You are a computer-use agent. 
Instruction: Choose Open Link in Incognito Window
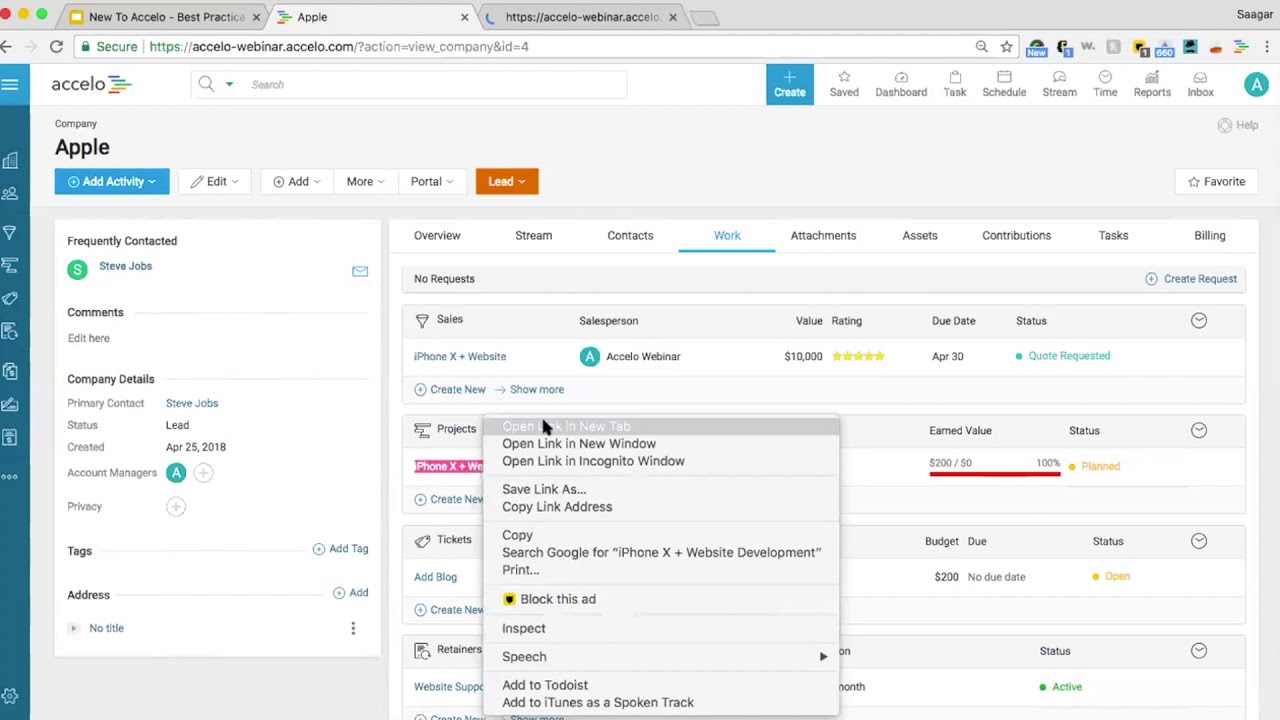click(x=593, y=461)
